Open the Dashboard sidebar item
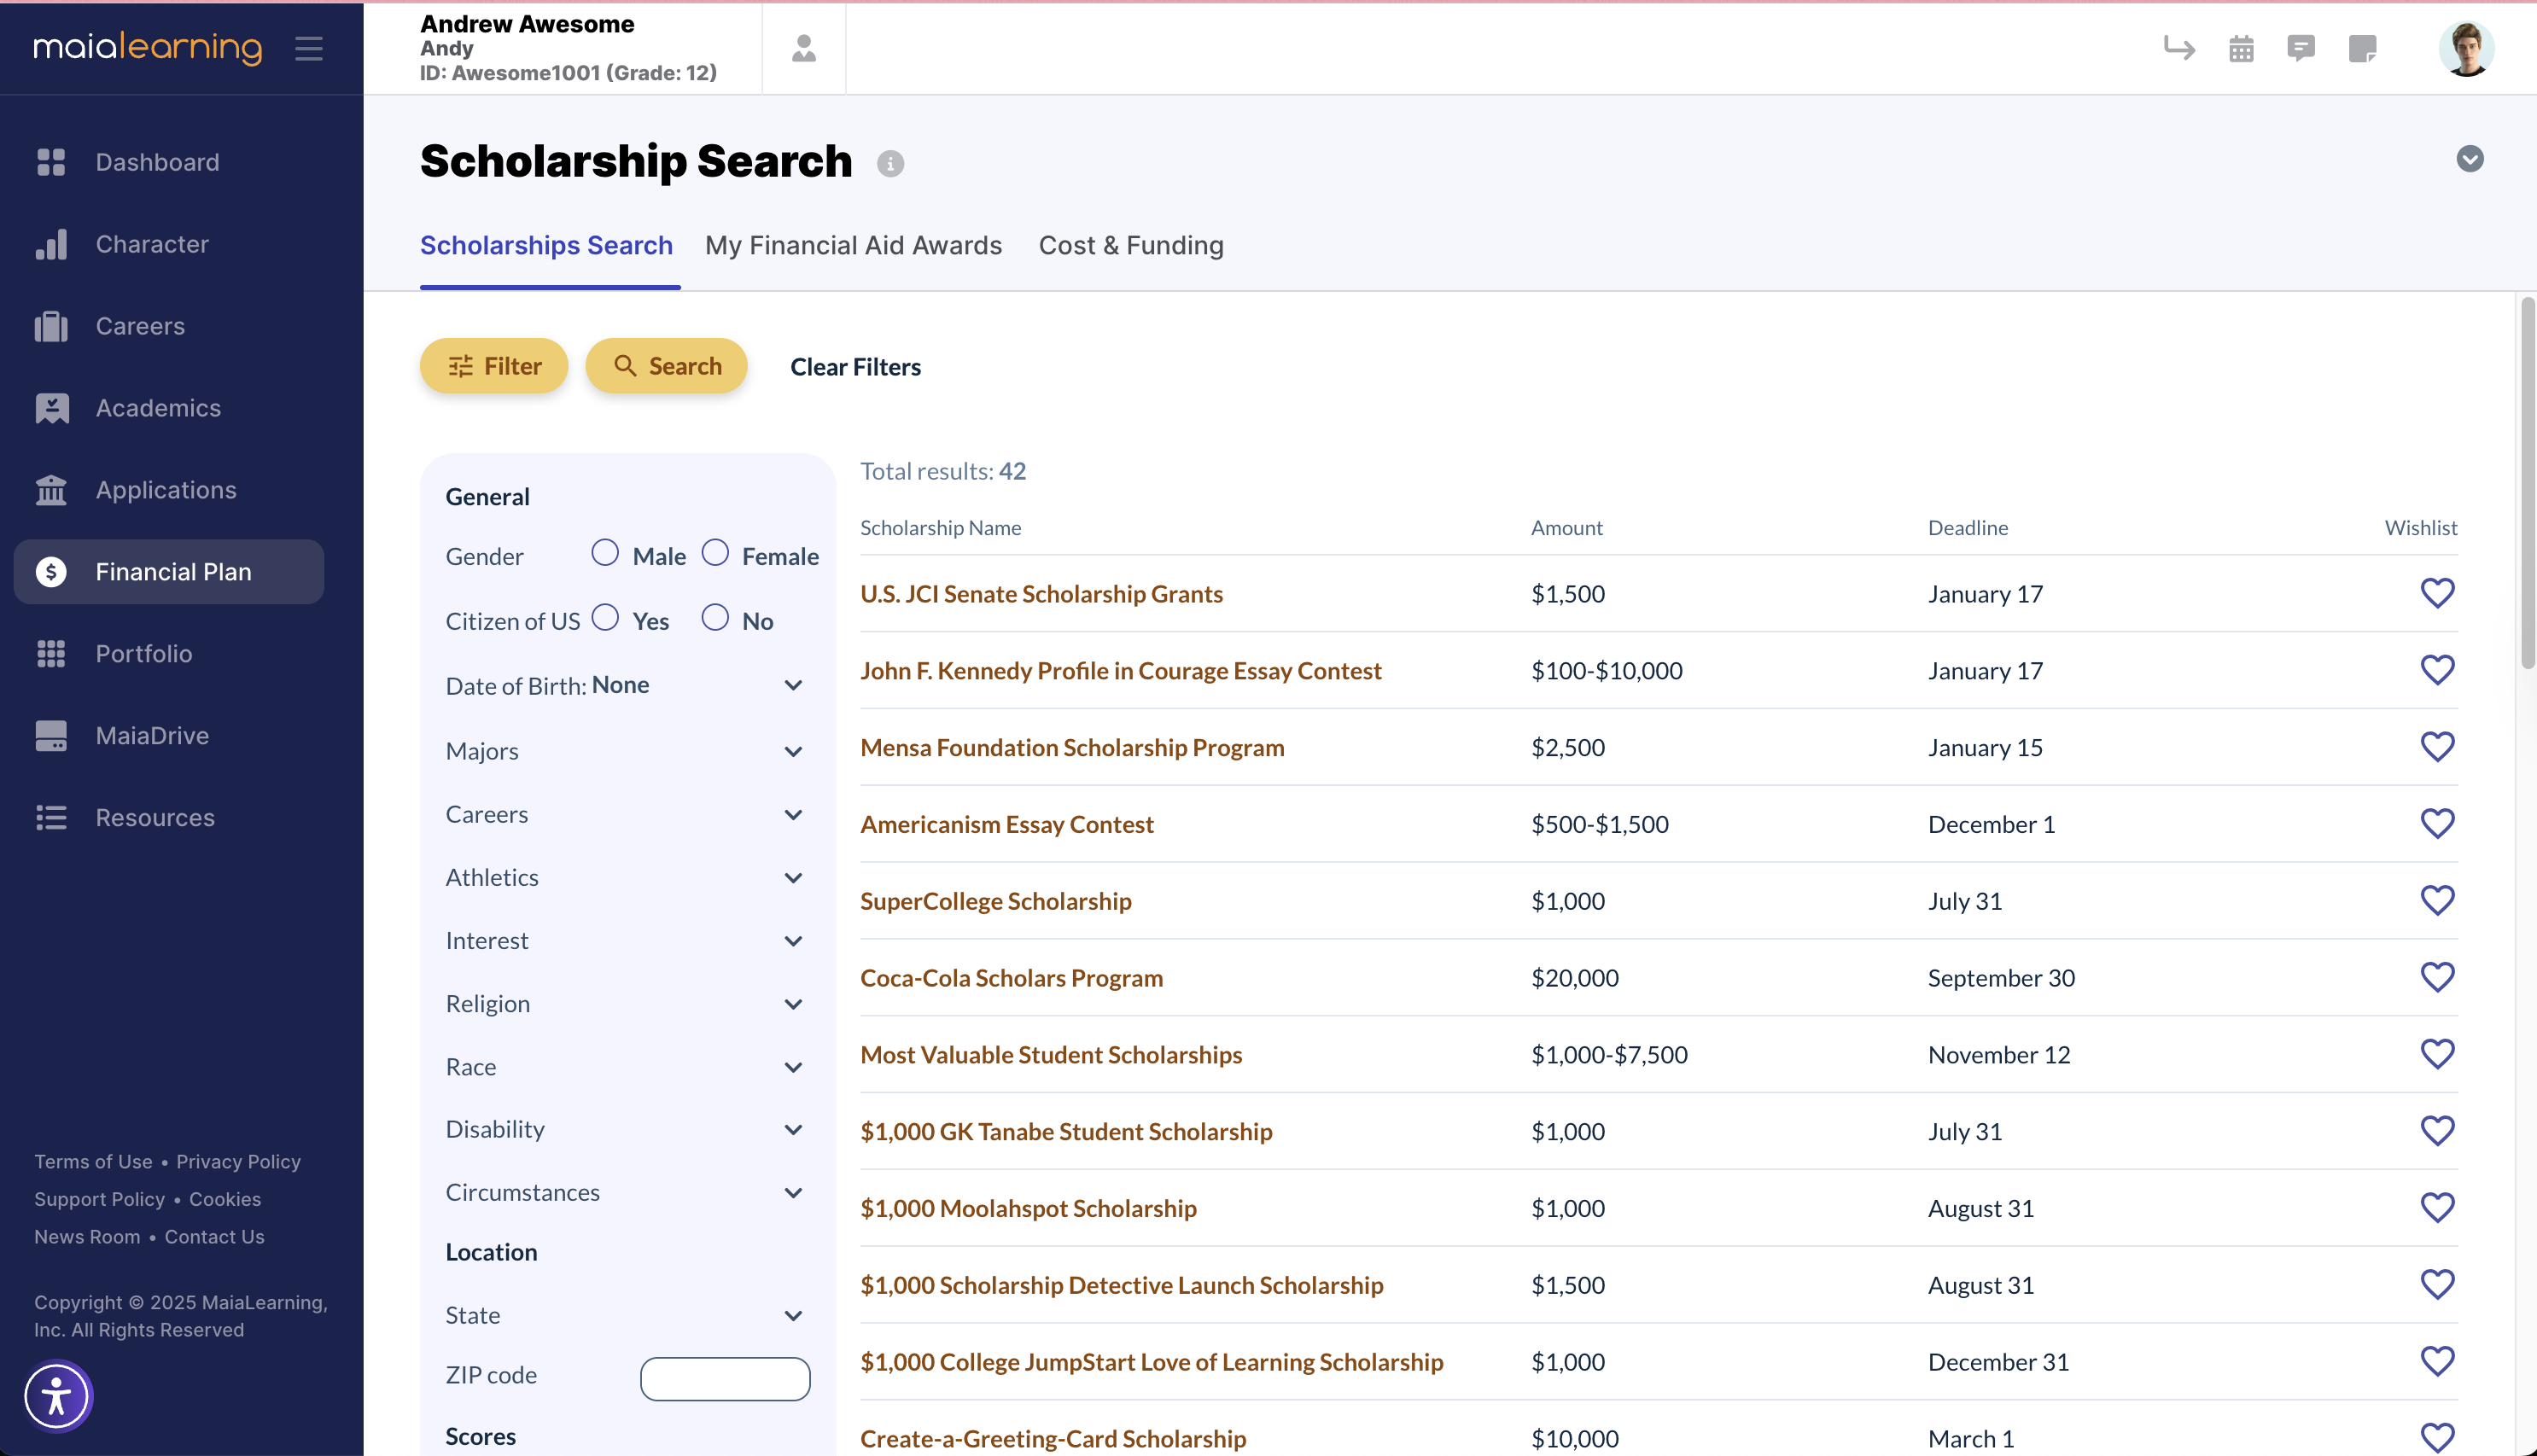 (168, 162)
